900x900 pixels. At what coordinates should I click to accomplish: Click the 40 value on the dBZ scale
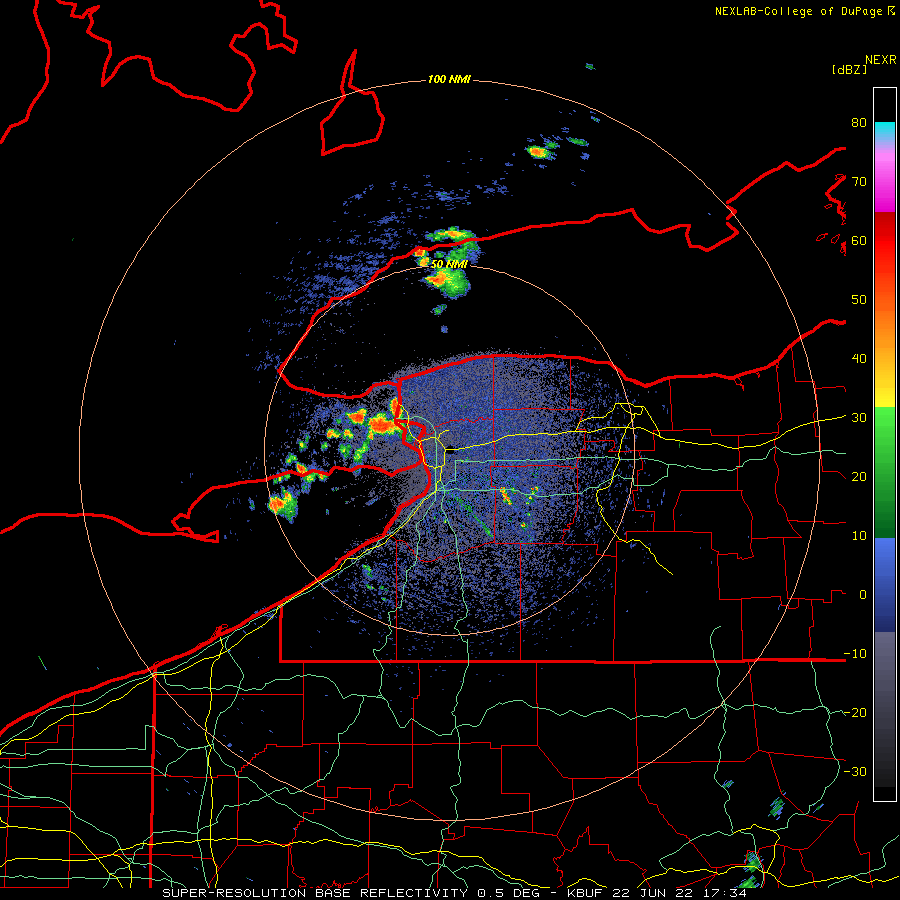(x=859, y=358)
